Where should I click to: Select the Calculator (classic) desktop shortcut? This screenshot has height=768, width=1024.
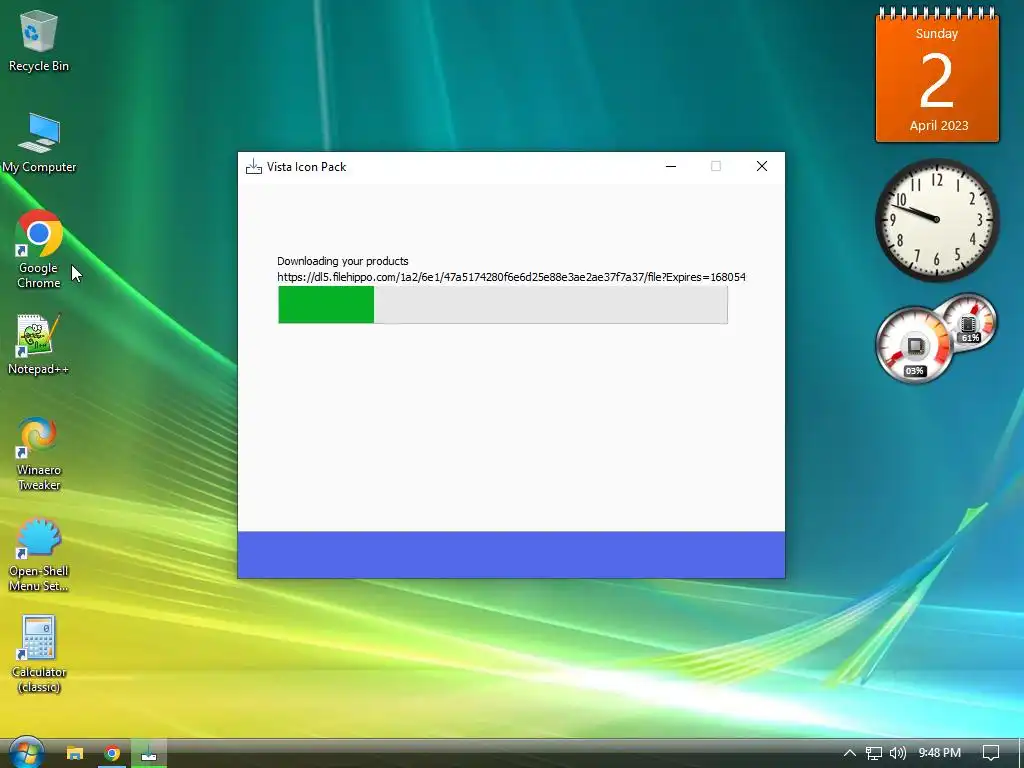click(39, 654)
